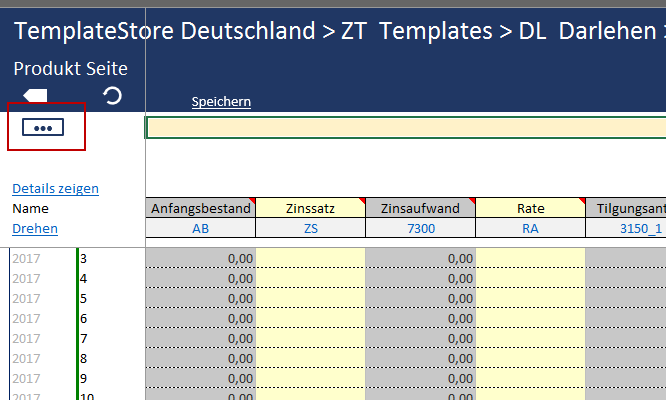Click the 7300 account code cell
Screen dimensions: 666x400
420,228
